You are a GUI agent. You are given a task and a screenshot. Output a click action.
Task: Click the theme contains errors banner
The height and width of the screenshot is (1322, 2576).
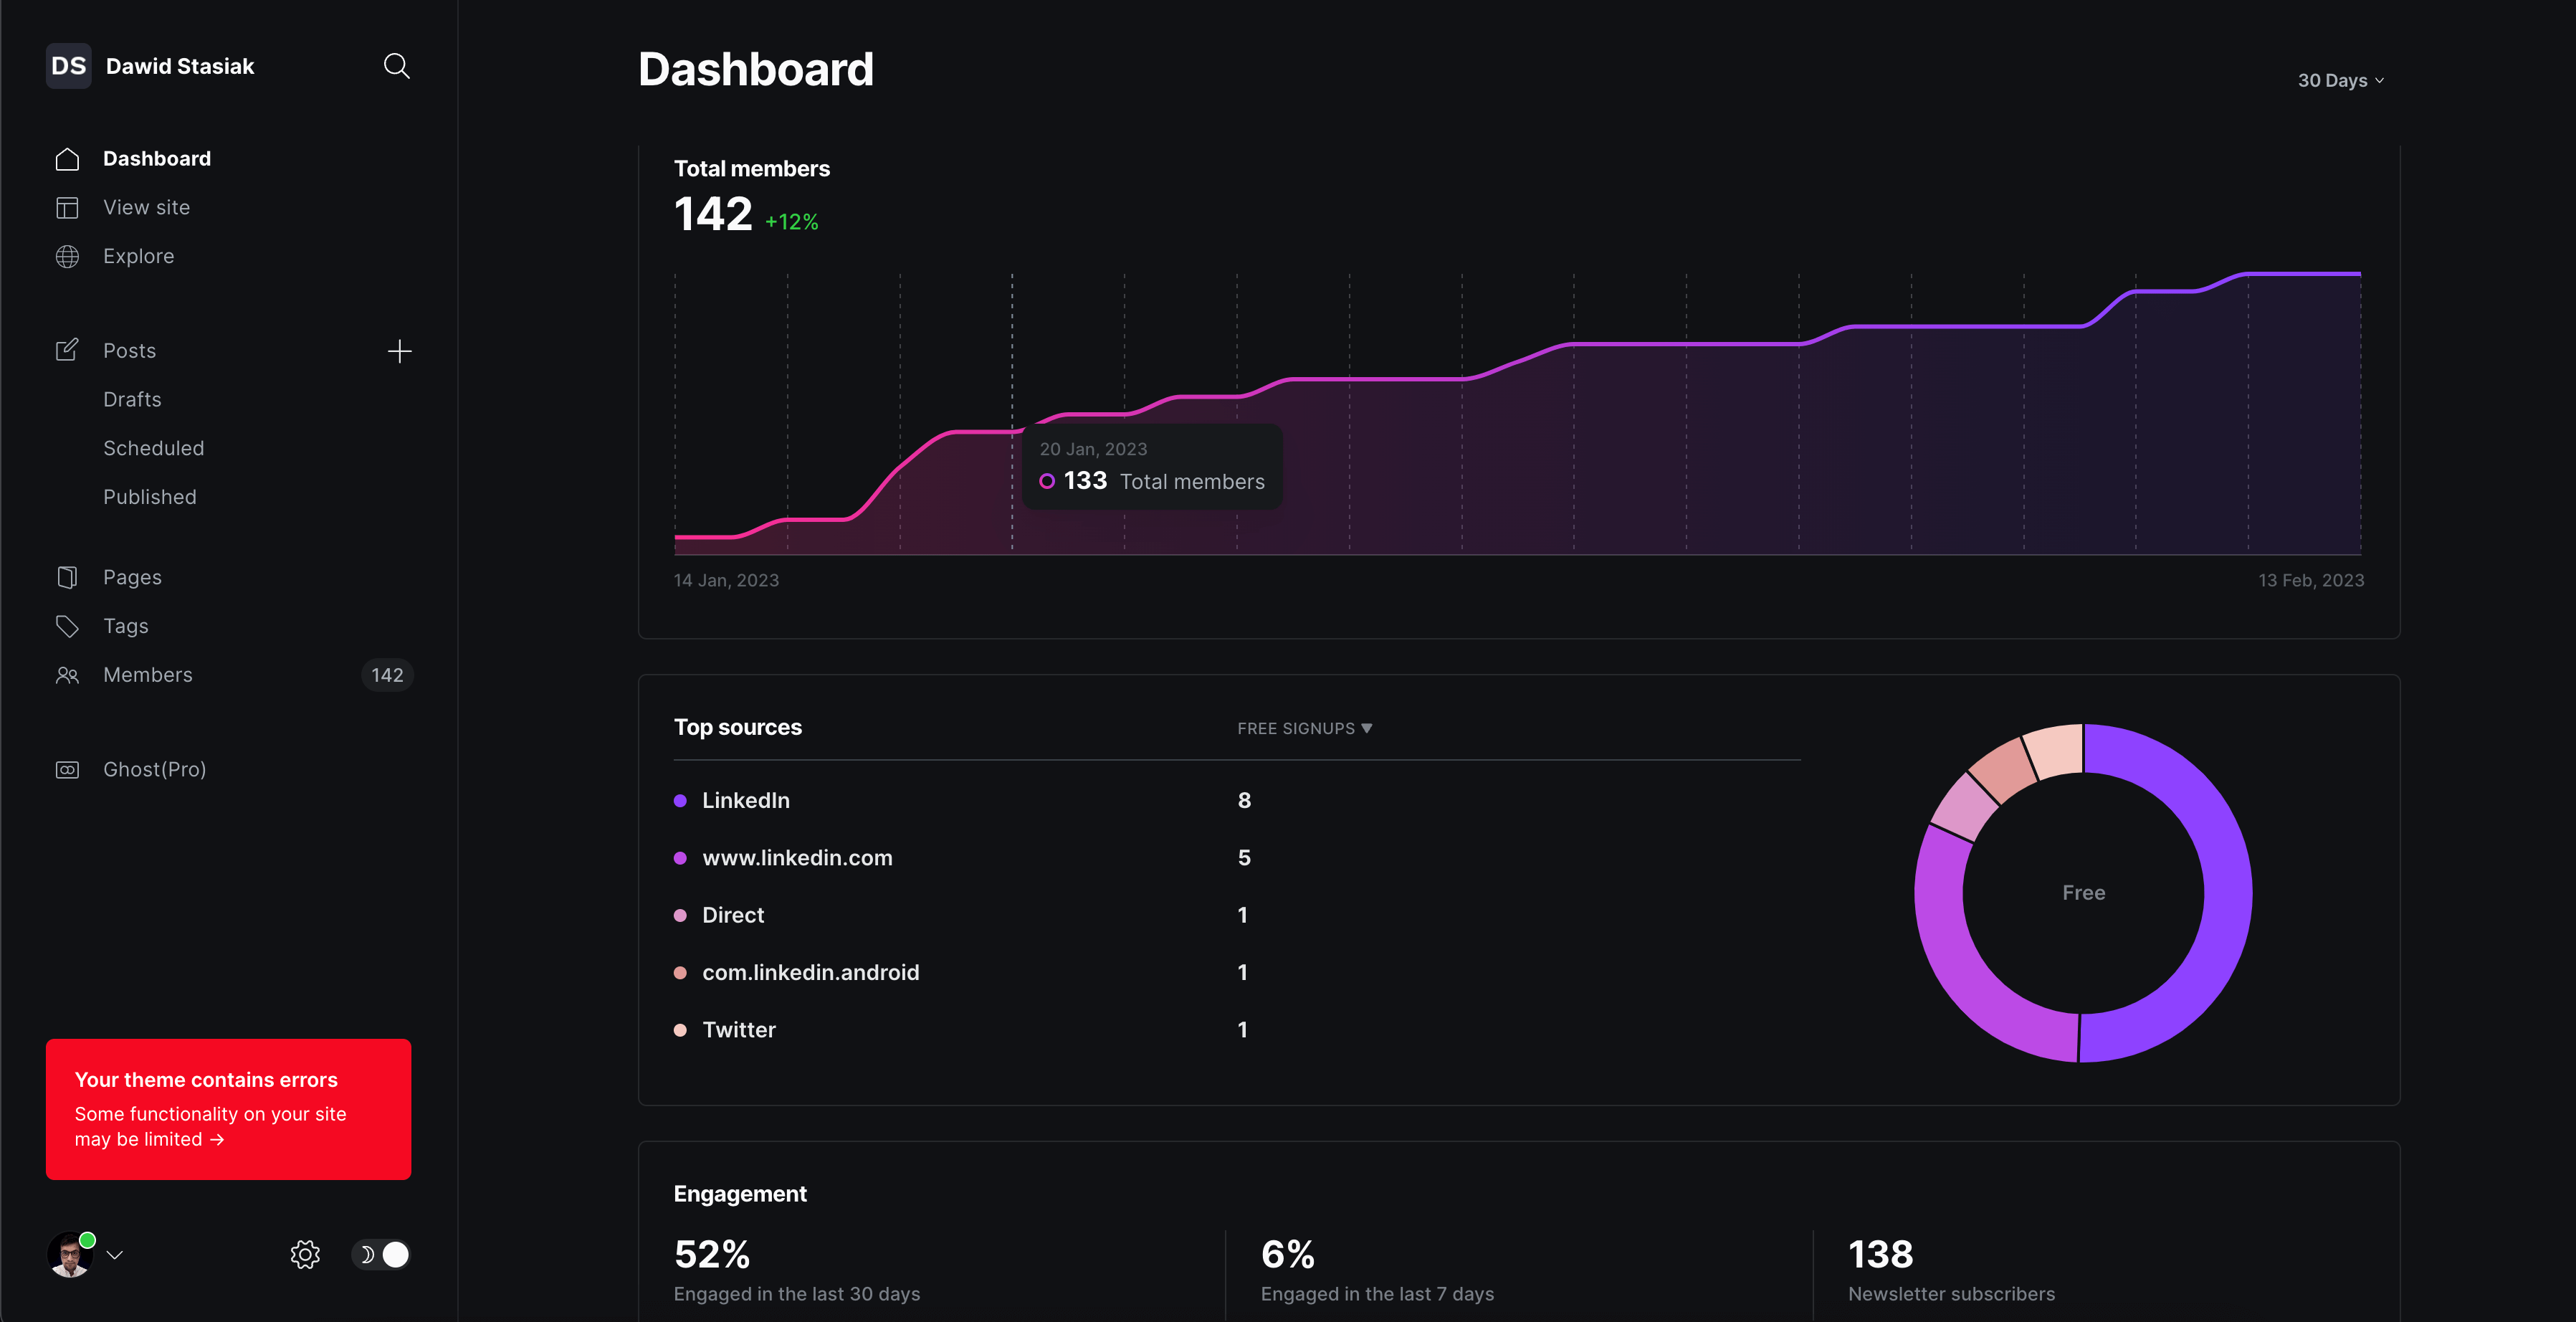[x=228, y=1109]
